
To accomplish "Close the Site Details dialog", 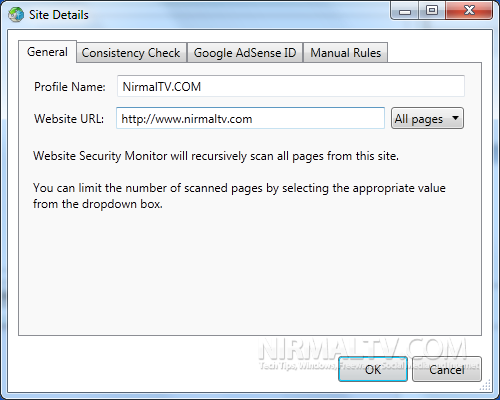I will coord(469,11).
